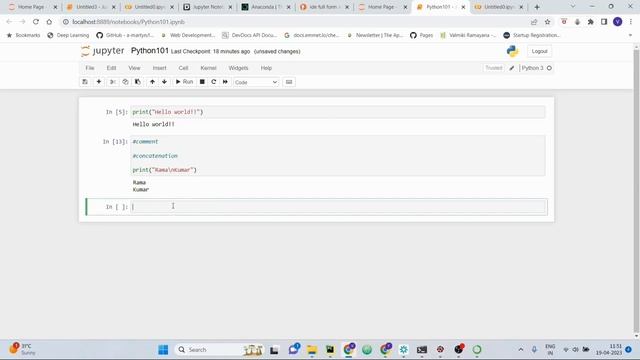Bookmark this page with star icon
The image size is (640, 360).
(547, 22)
